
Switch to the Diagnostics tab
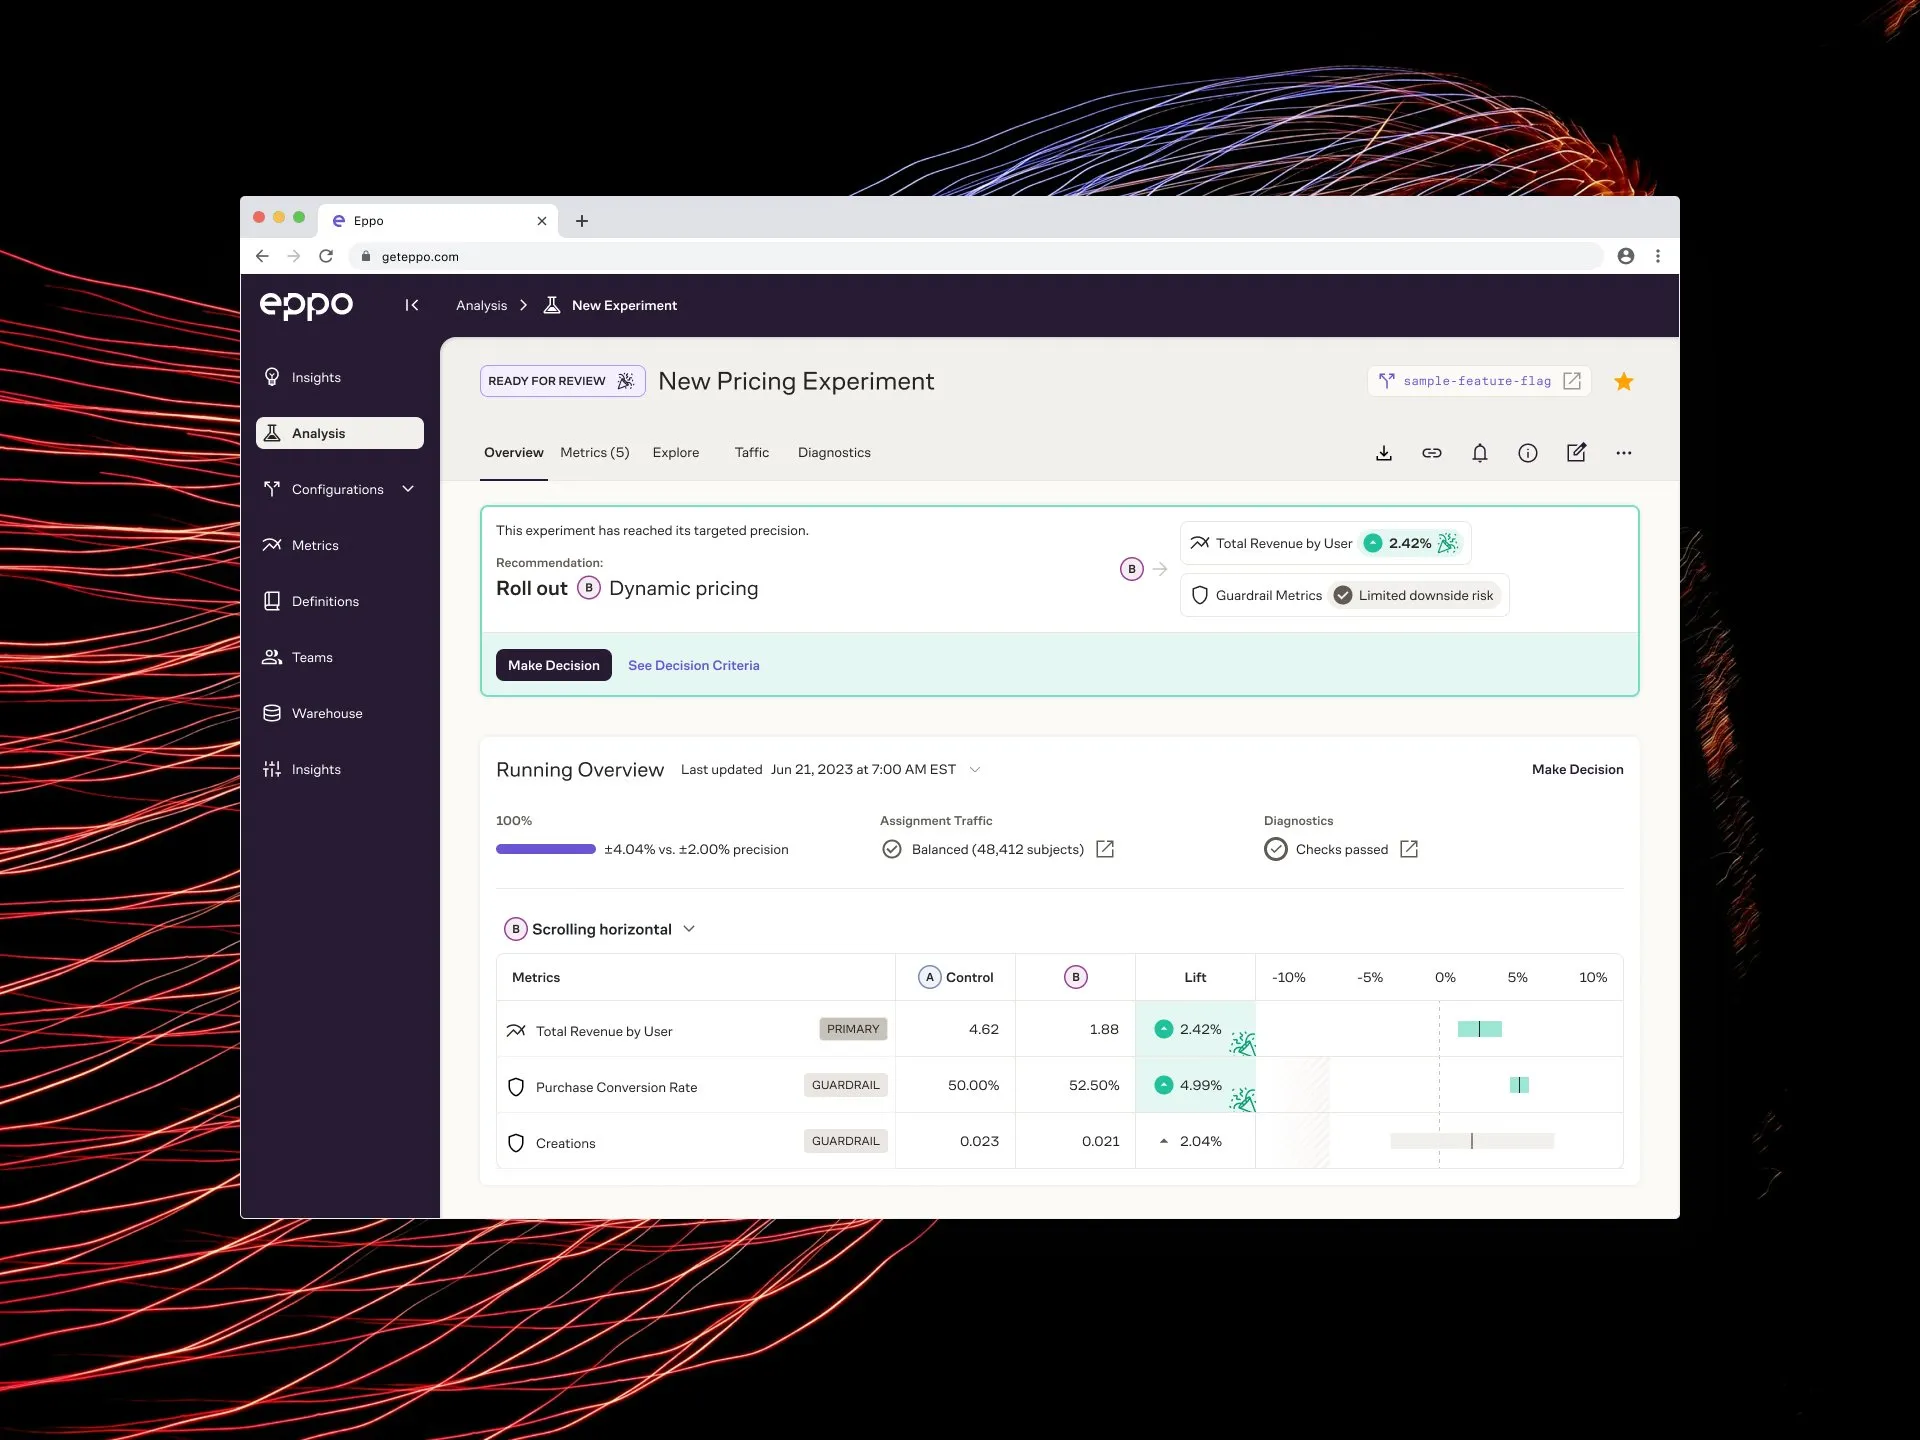point(834,453)
